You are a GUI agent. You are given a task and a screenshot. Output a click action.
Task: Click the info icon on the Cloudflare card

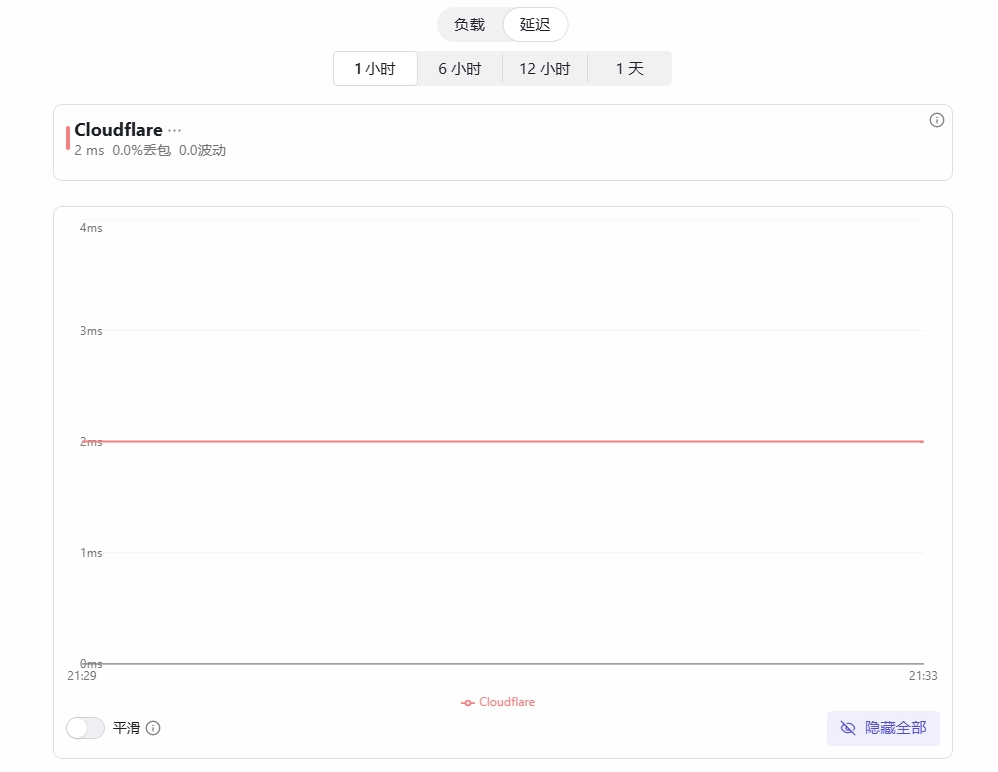tap(936, 120)
